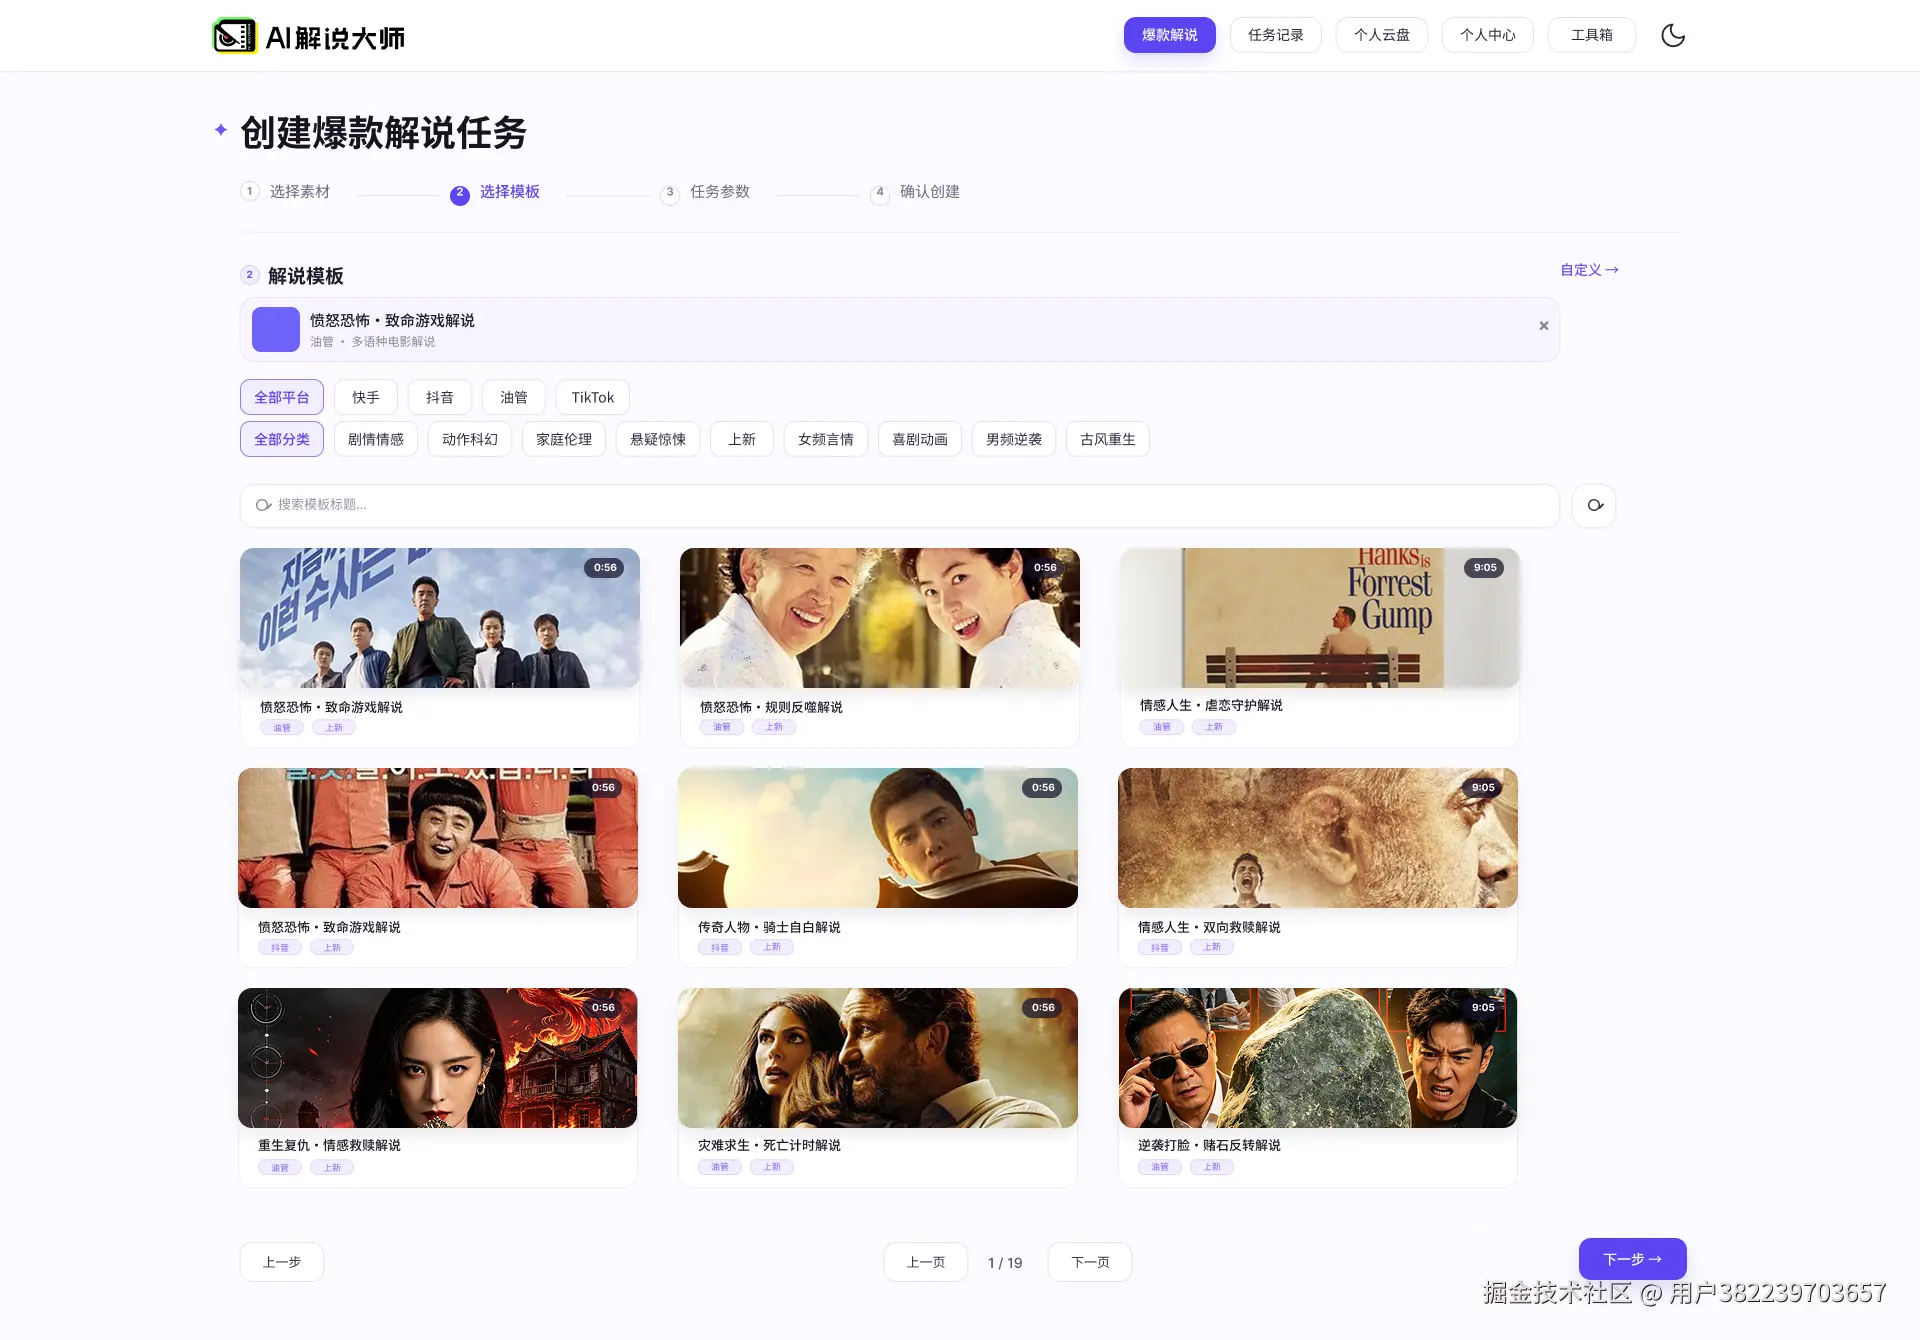
Task: Select the 抖音 platform filter
Action: pyautogui.click(x=439, y=397)
